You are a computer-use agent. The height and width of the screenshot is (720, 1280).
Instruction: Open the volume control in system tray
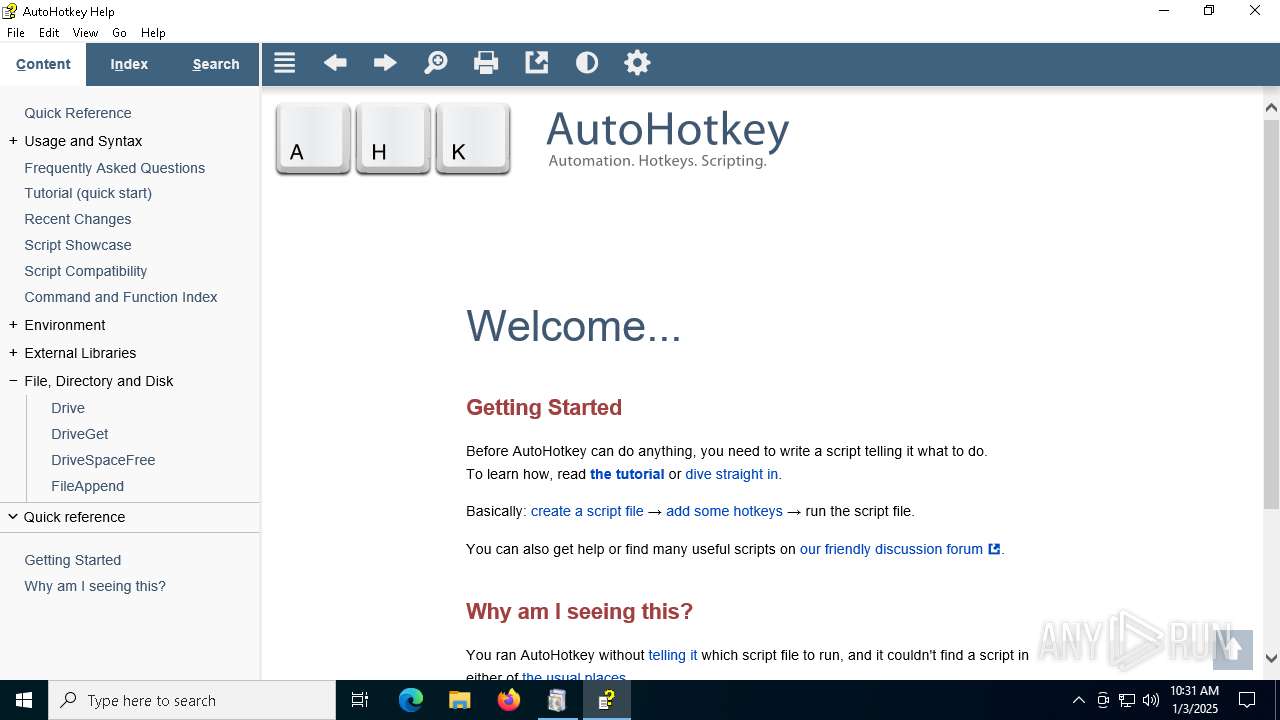(x=1151, y=700)
